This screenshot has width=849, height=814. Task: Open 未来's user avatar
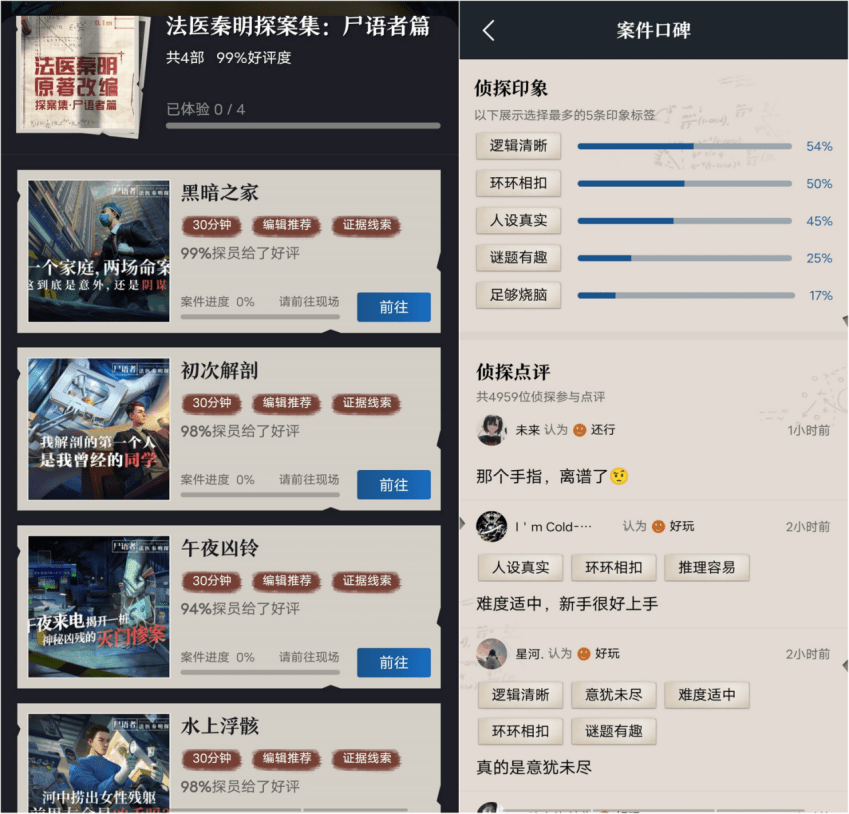pos(491,430)
